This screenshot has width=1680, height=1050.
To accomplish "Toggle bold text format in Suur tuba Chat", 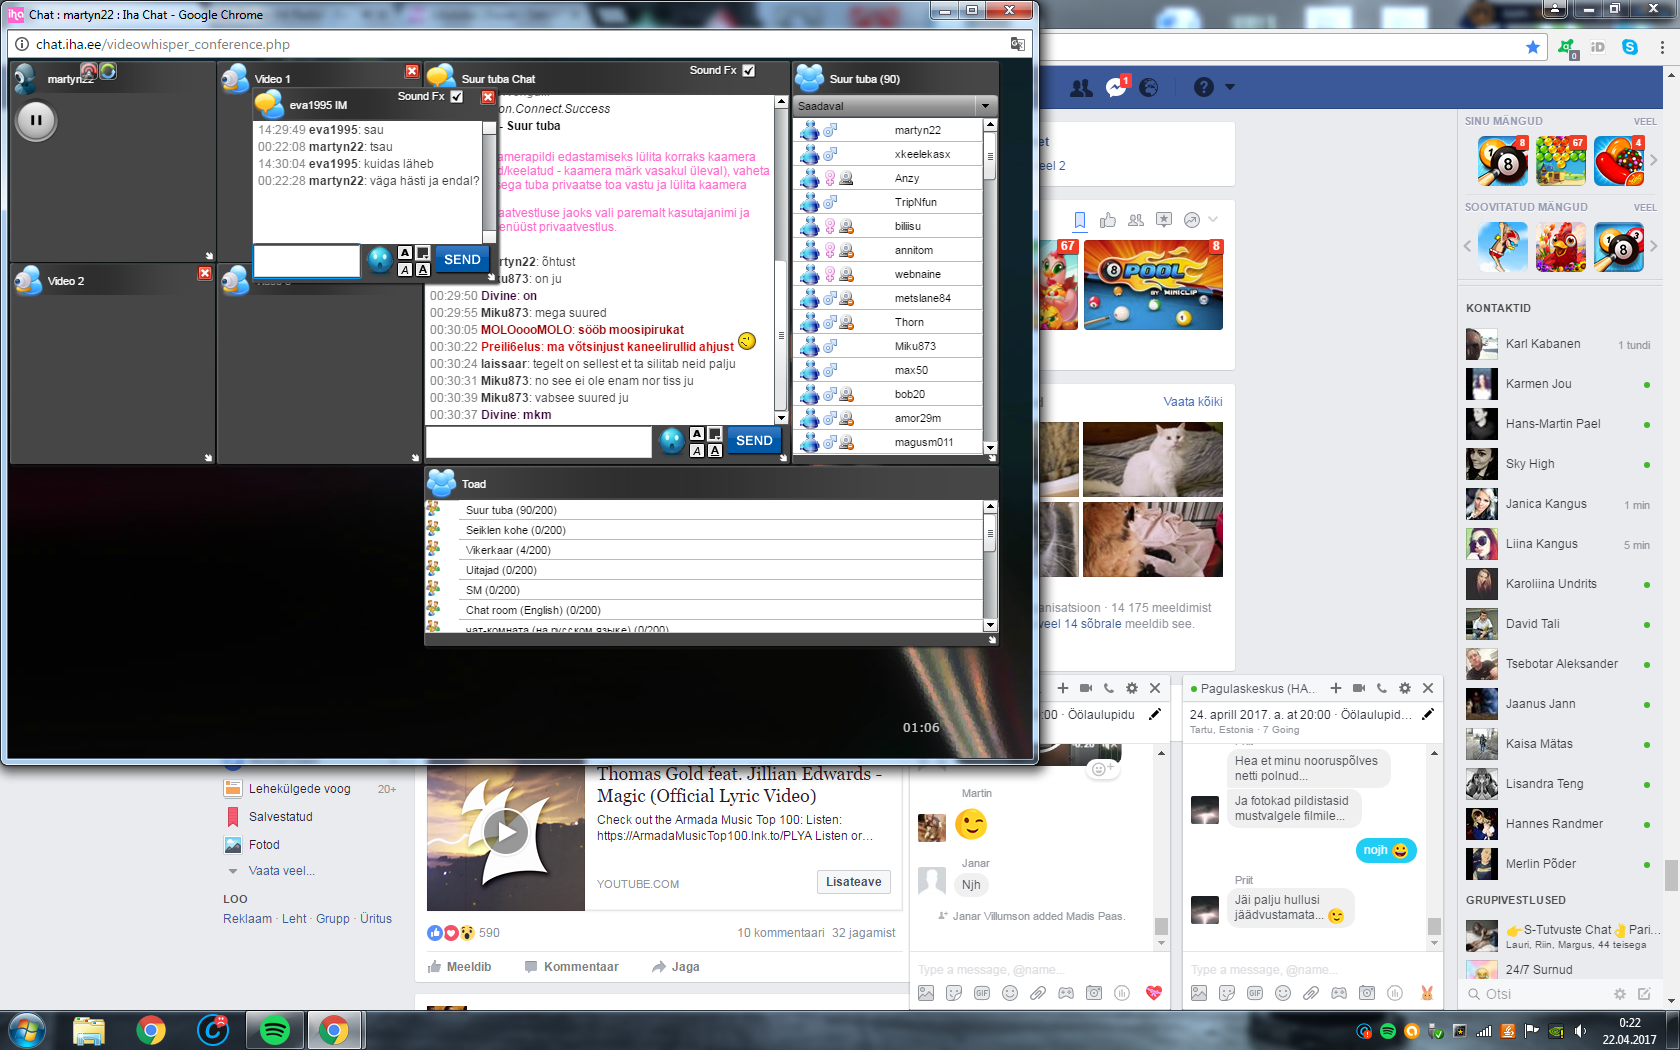I will [x=697, y=433].
